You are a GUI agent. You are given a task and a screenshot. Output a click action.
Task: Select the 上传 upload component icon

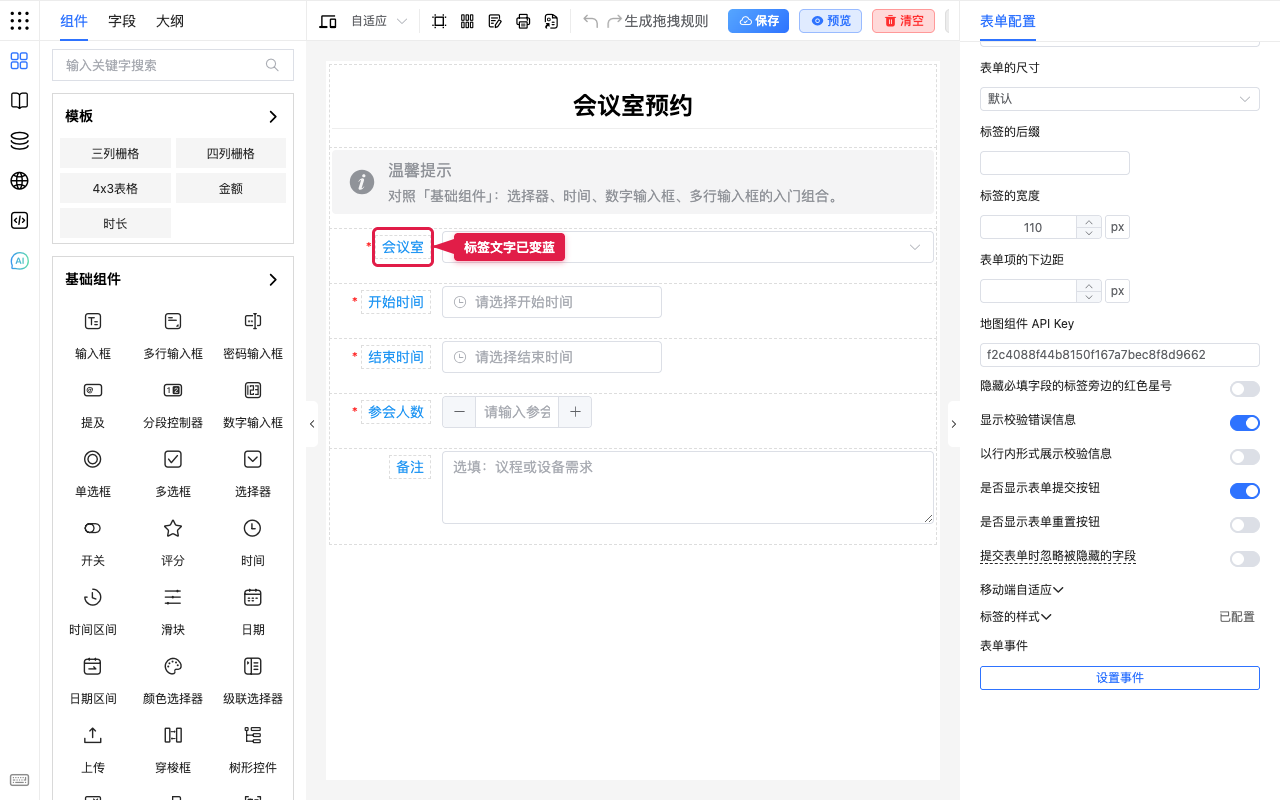point(93,735)
